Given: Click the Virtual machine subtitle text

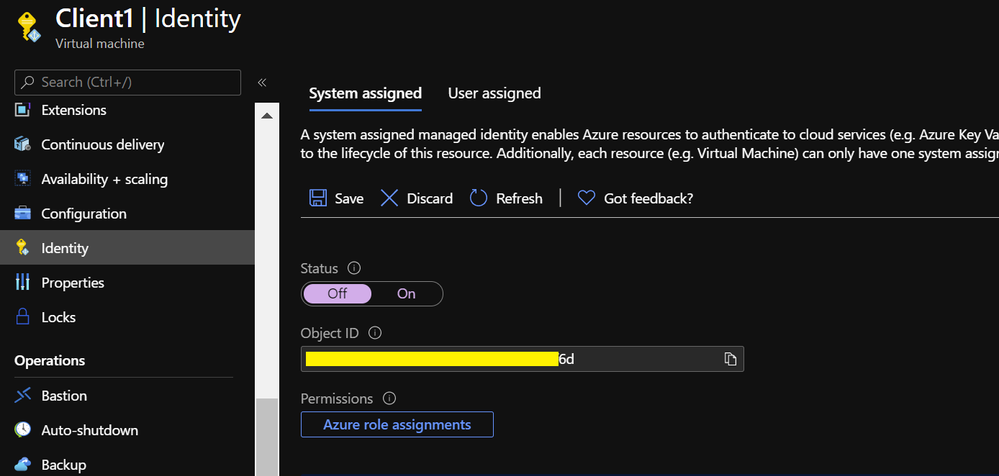Looking at the screenshot, I should [100, 44].
